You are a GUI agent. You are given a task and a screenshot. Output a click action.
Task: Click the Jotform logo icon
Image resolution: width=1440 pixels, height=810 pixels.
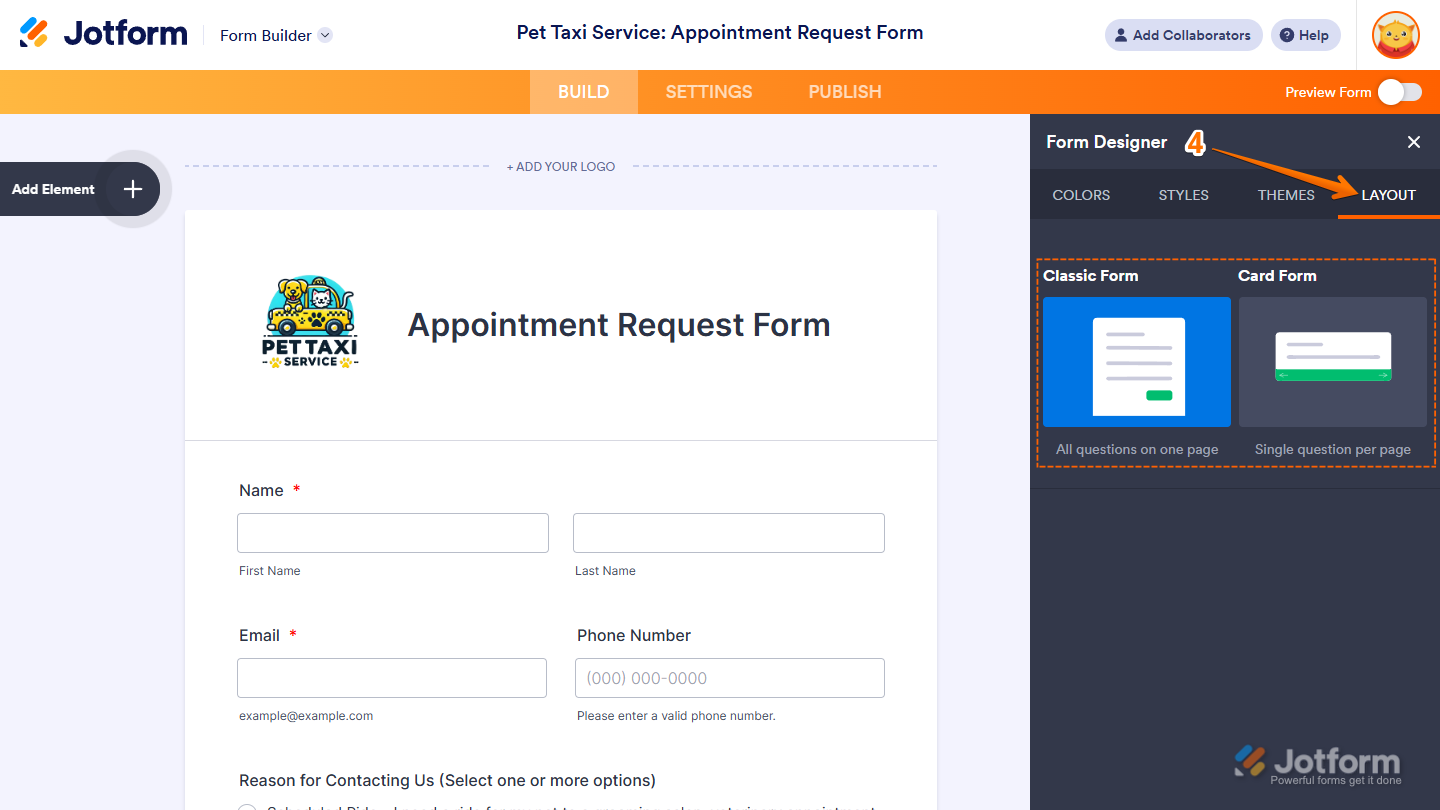point(34,33)
